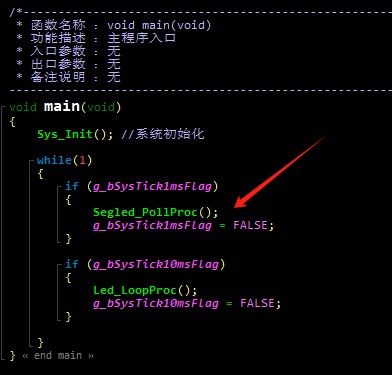This screenshot has height=375, width=392.
Task: Click FALSE on the 1ms flag line
Action: pos(250,225)
